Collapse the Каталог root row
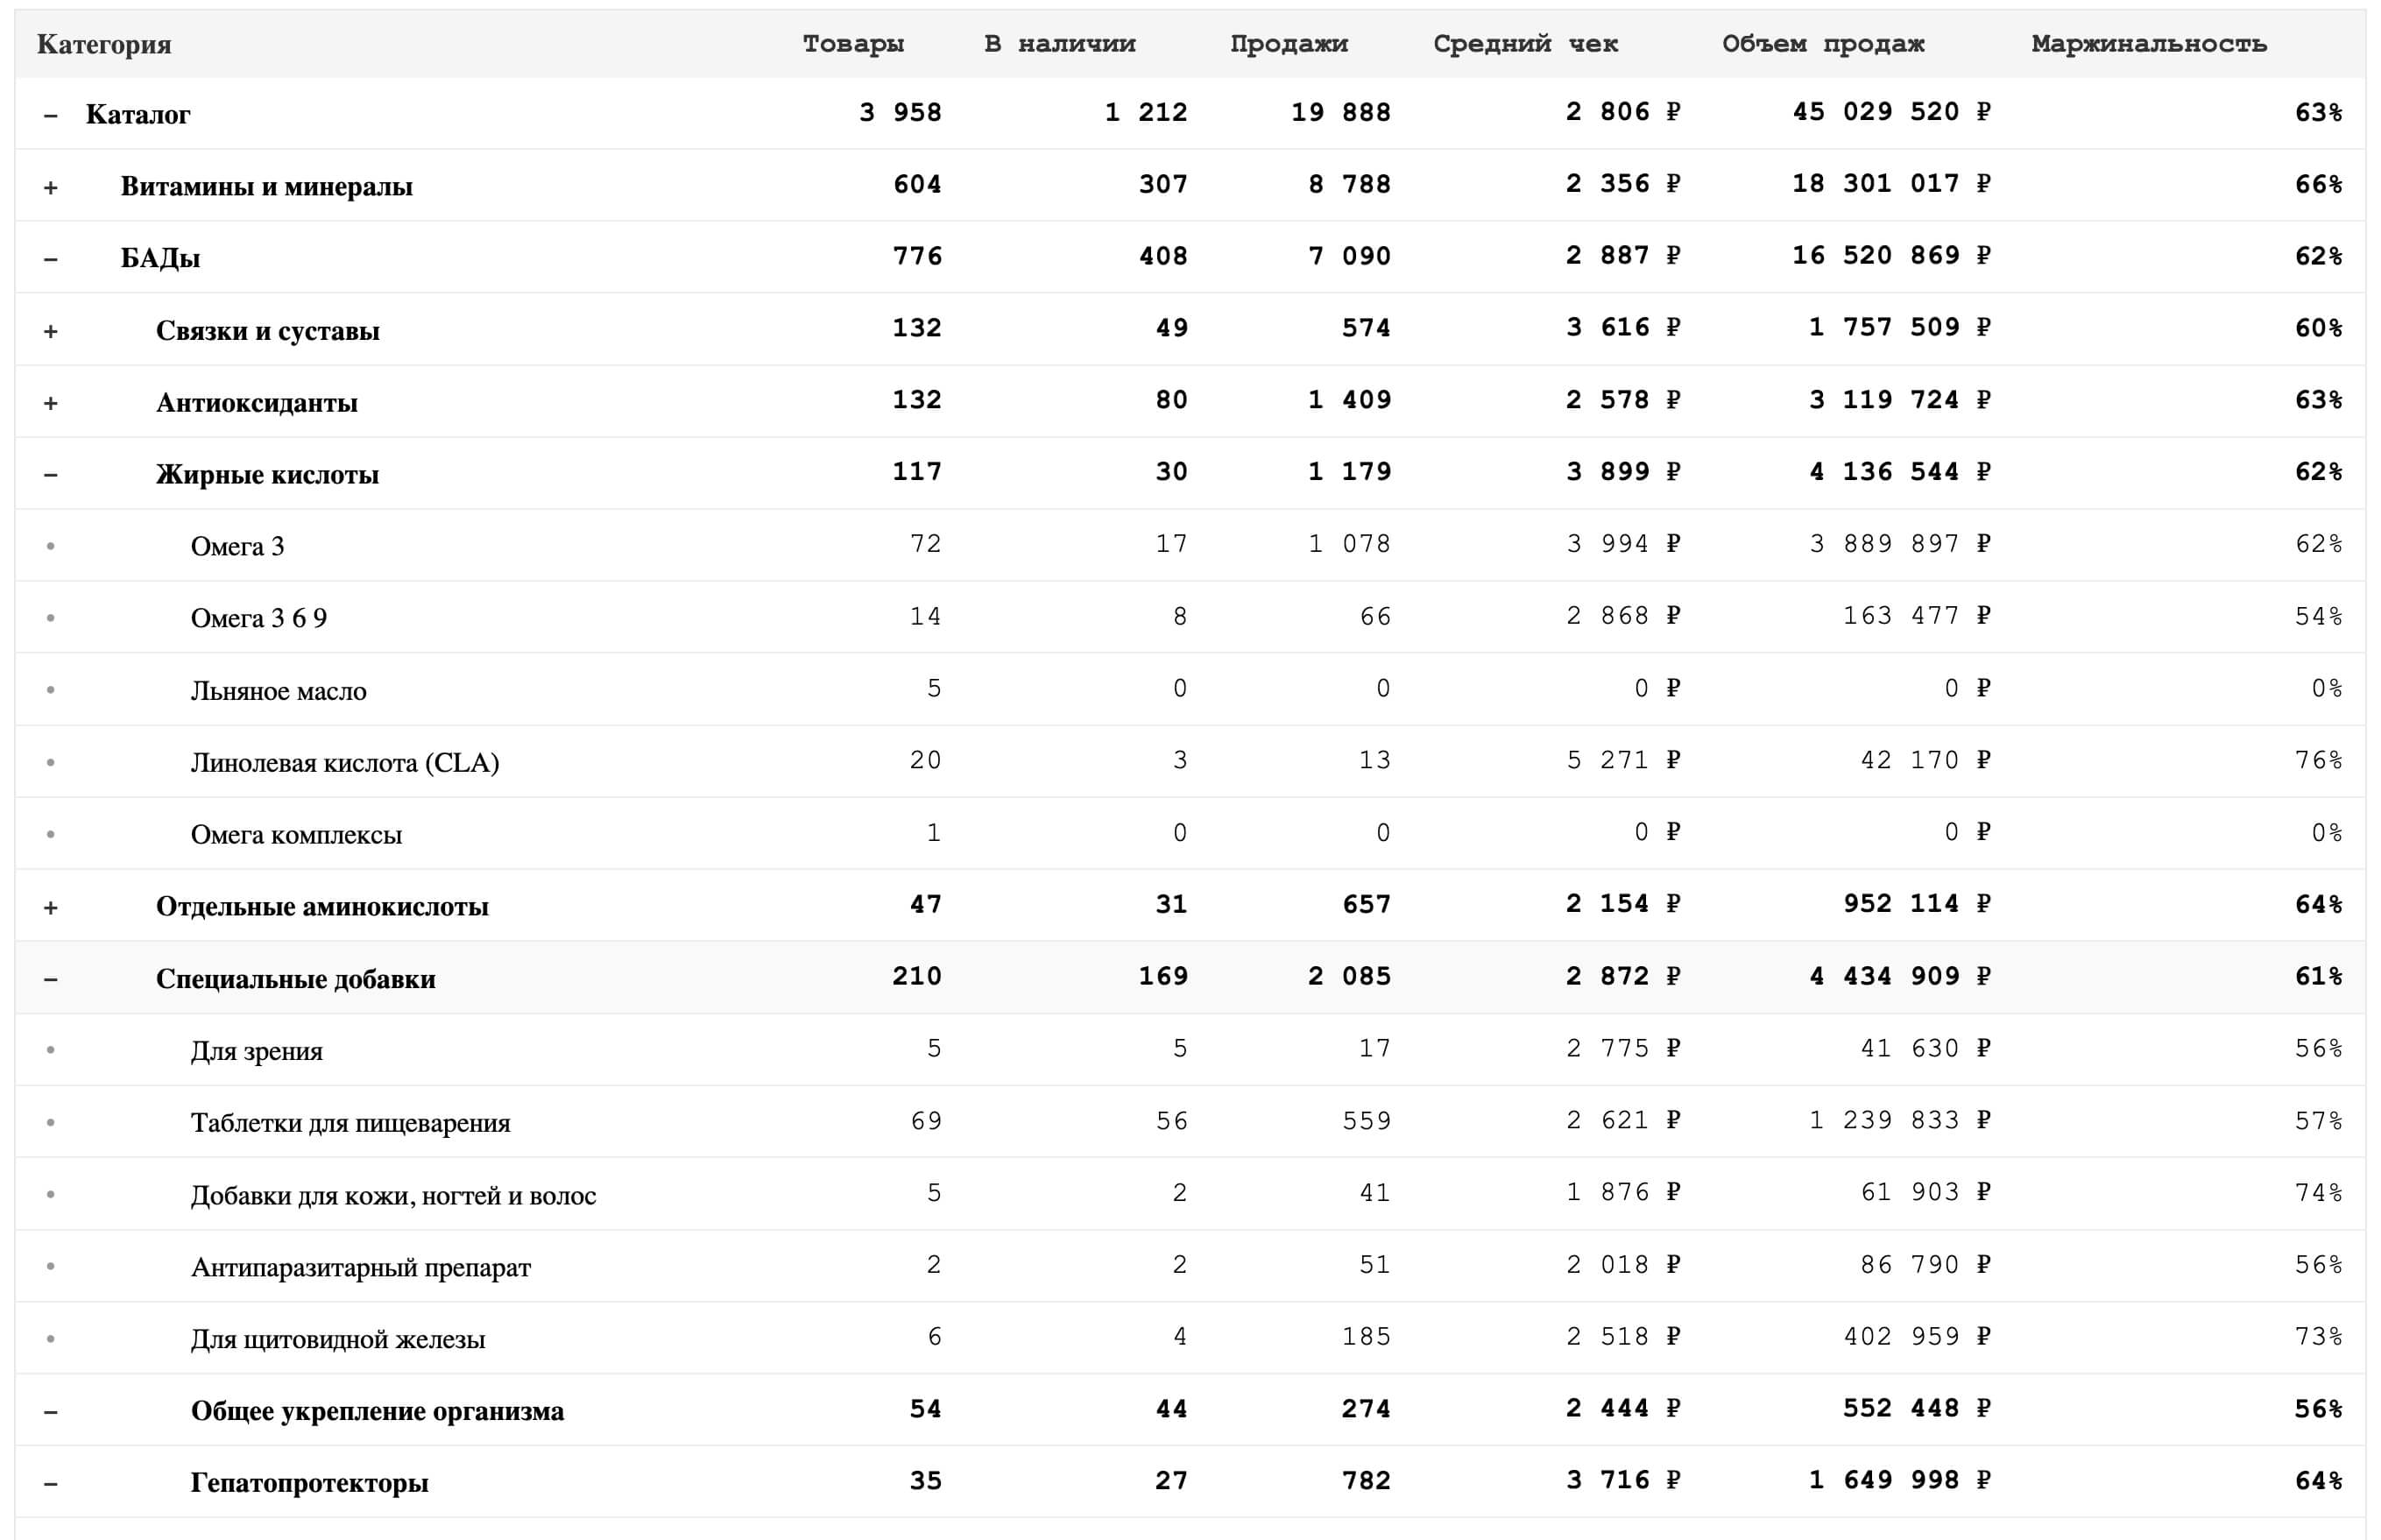 pyautogui.click(x=50, y=116)
